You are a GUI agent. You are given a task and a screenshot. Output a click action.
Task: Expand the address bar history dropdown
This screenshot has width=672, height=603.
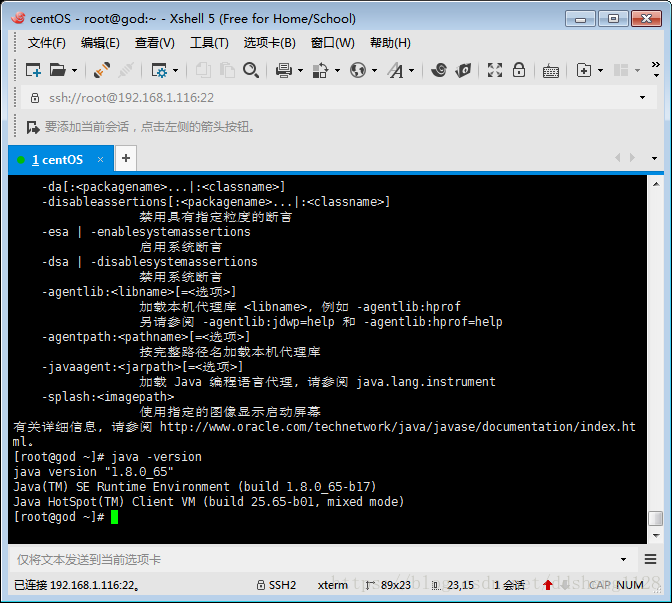(642, 98)
